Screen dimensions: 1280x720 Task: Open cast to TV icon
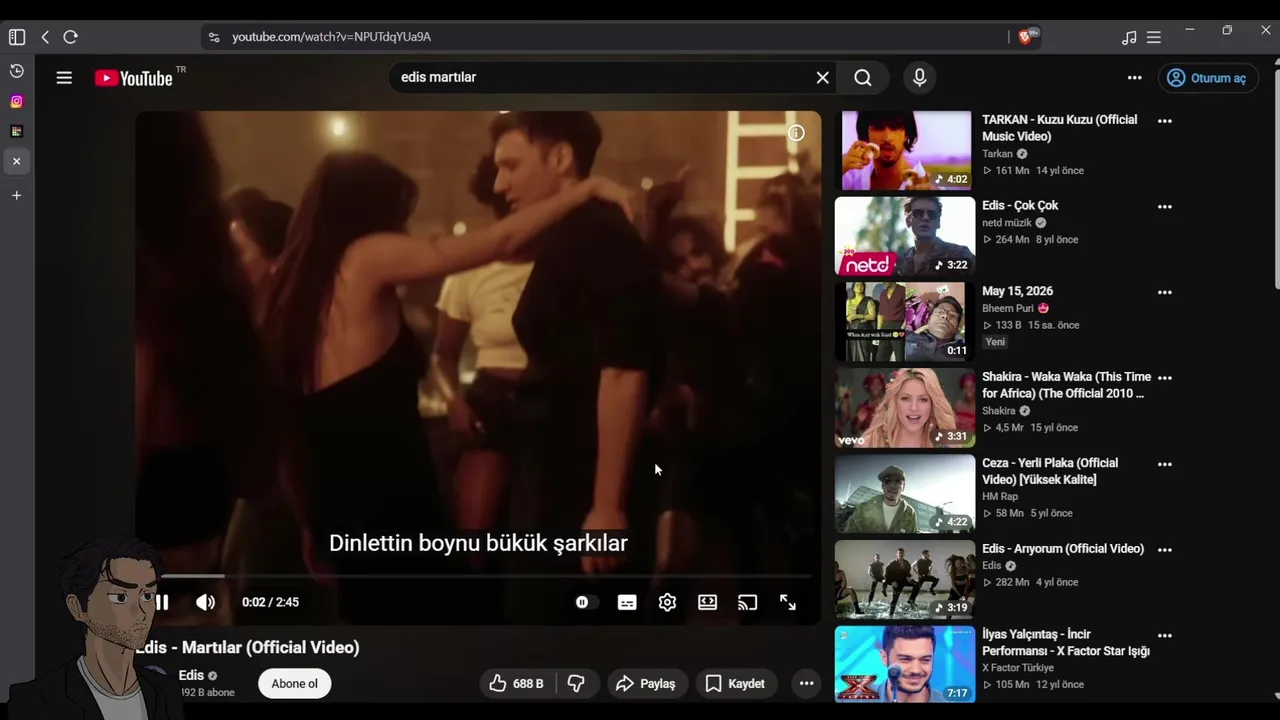pyautogui.click(x=747, y=602)
